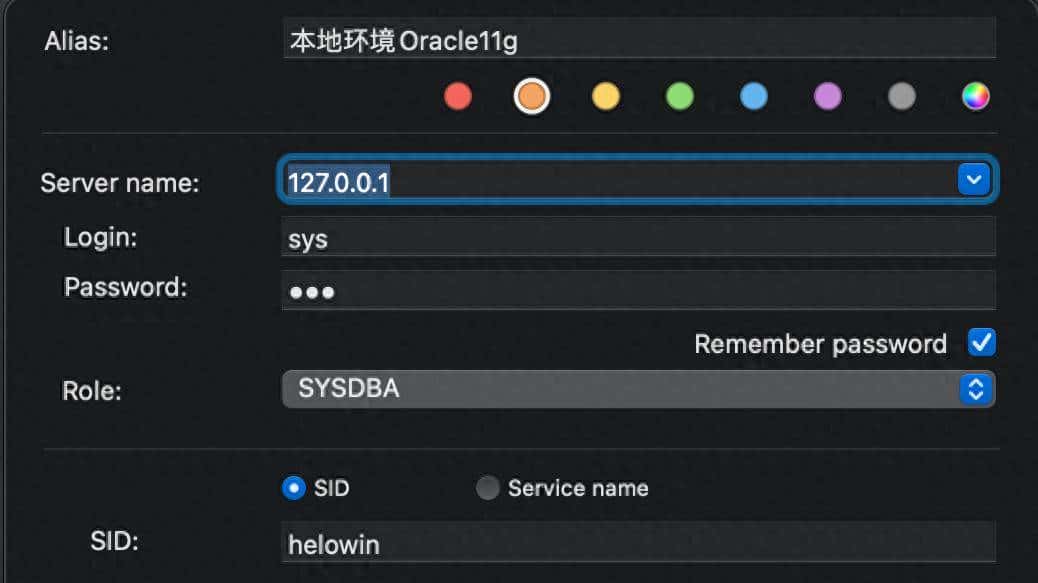This screenshot has width=1038, height=583.
Task: Select the green connection color
Action: [x=679, y=96]
